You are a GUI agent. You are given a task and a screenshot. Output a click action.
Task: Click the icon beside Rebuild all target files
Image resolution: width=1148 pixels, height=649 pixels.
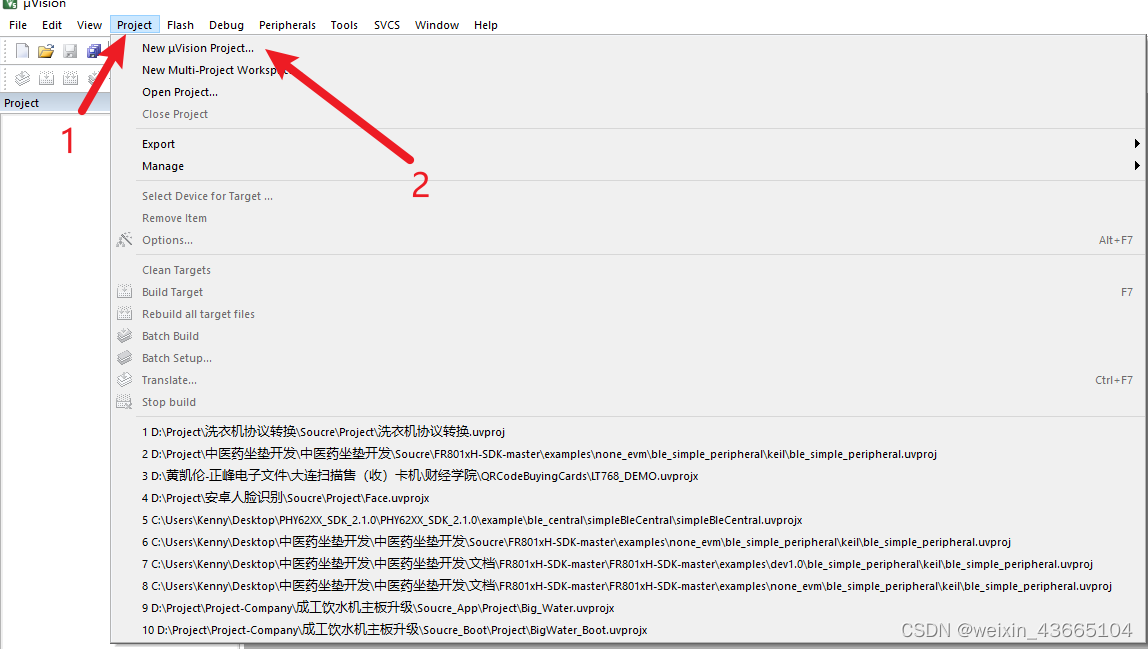point(124,314)
